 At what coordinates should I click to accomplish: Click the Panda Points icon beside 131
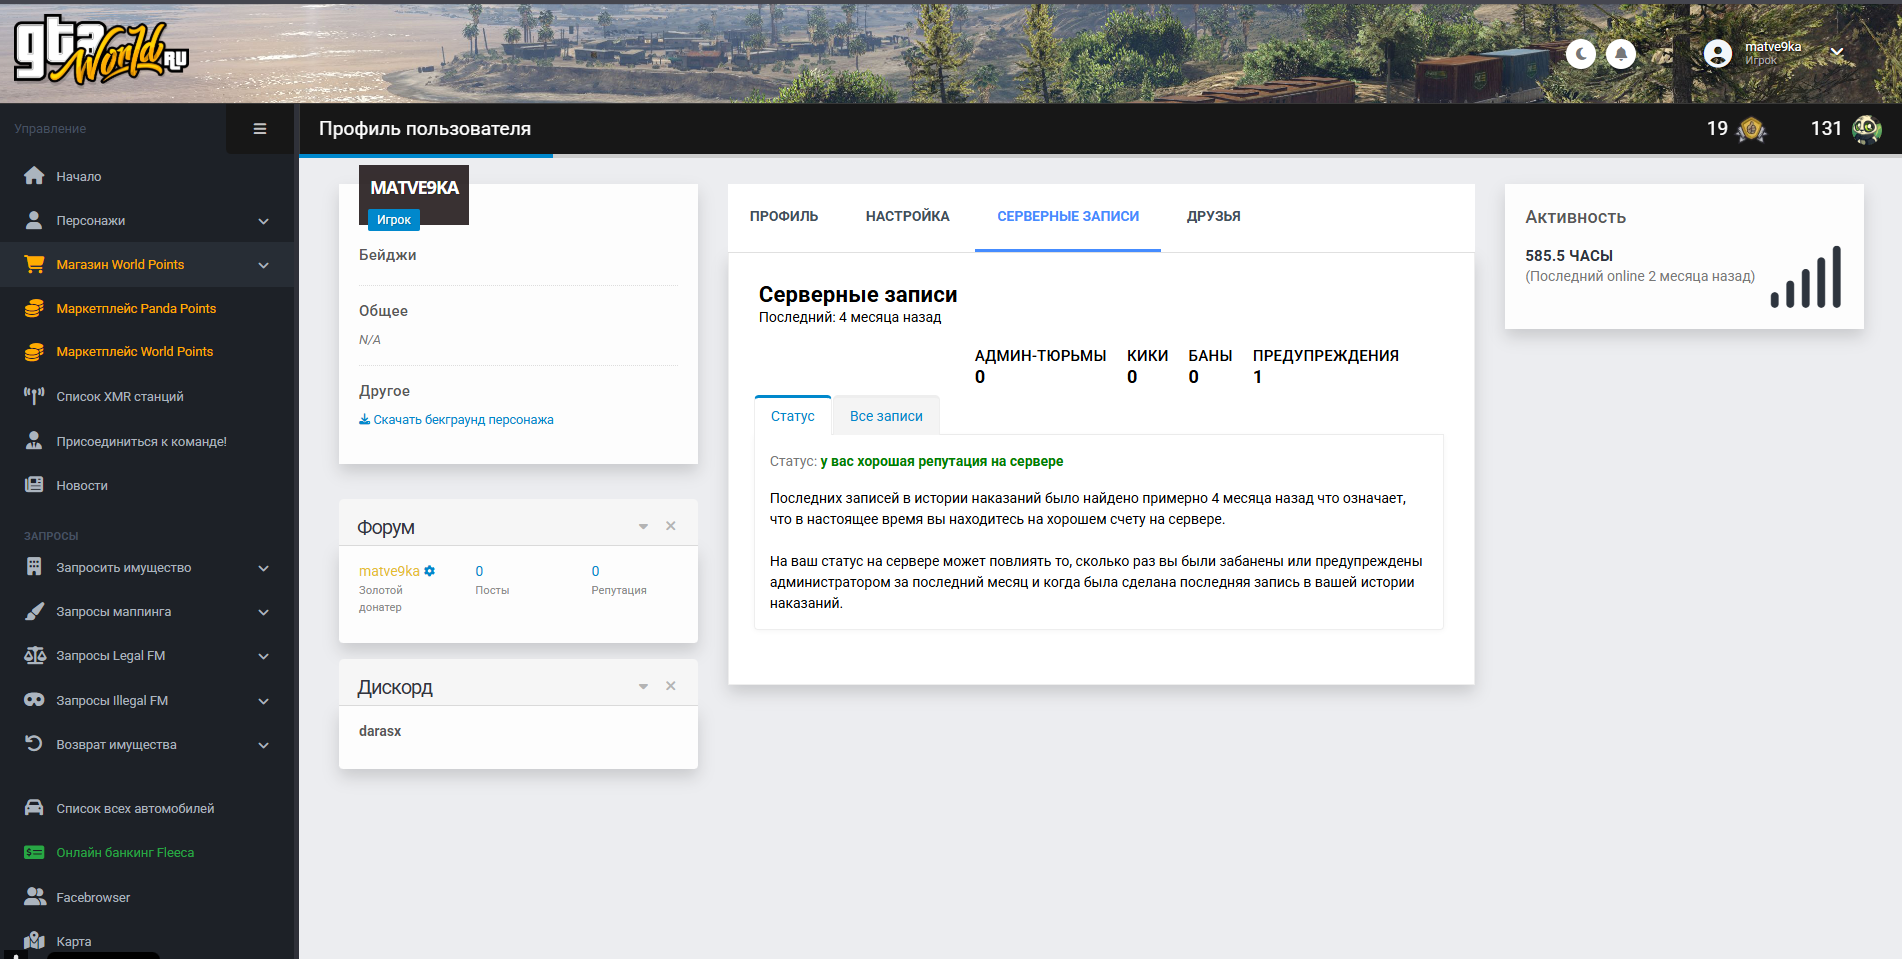click(x=1866, y=129)
